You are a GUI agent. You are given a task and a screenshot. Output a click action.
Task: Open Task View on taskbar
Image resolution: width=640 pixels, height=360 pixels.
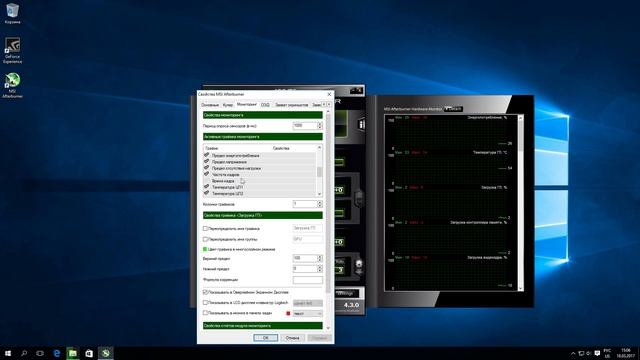(40, 353)
